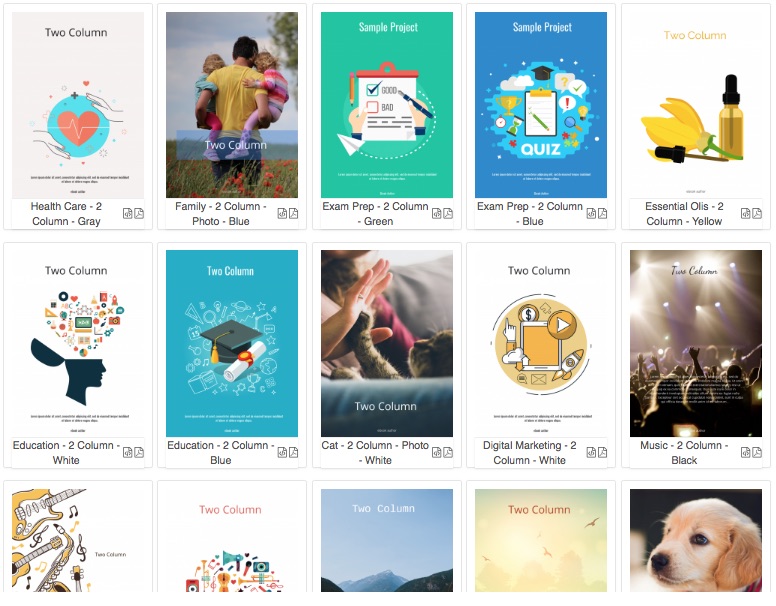
Task: Click code file icon for Education Blue template
Action: click(x=282, y=453)
